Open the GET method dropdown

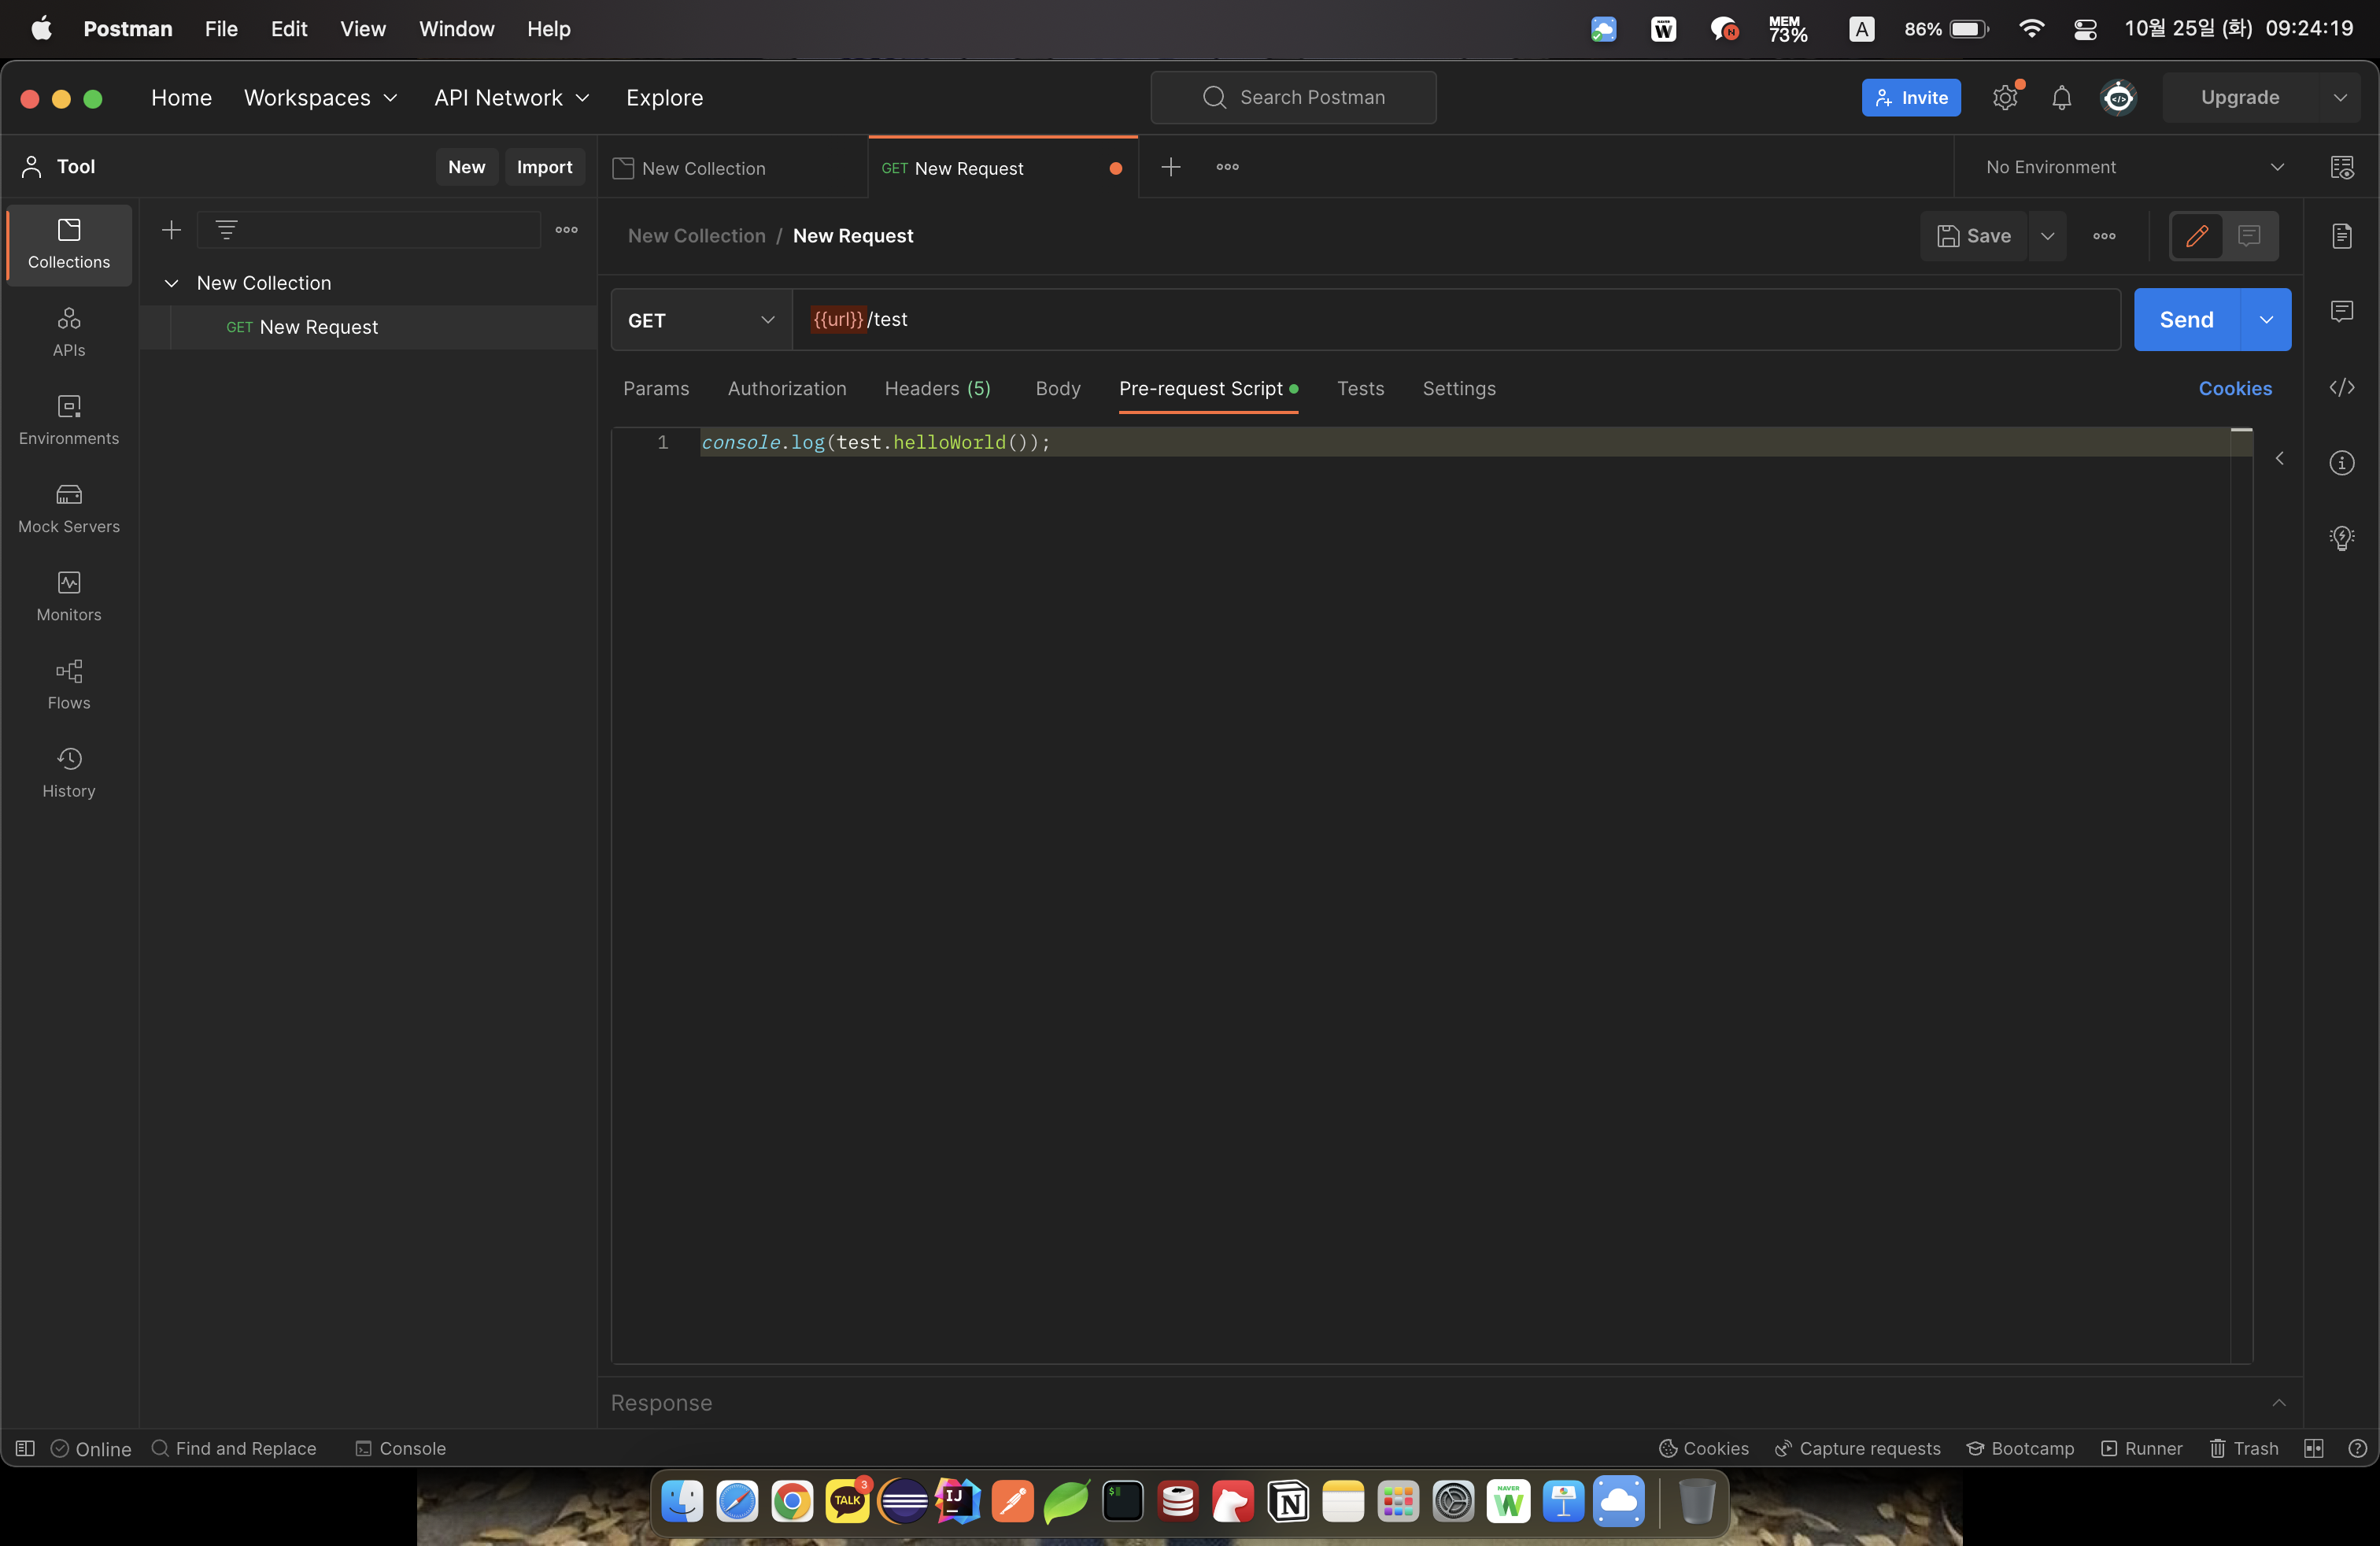[701, 320]
